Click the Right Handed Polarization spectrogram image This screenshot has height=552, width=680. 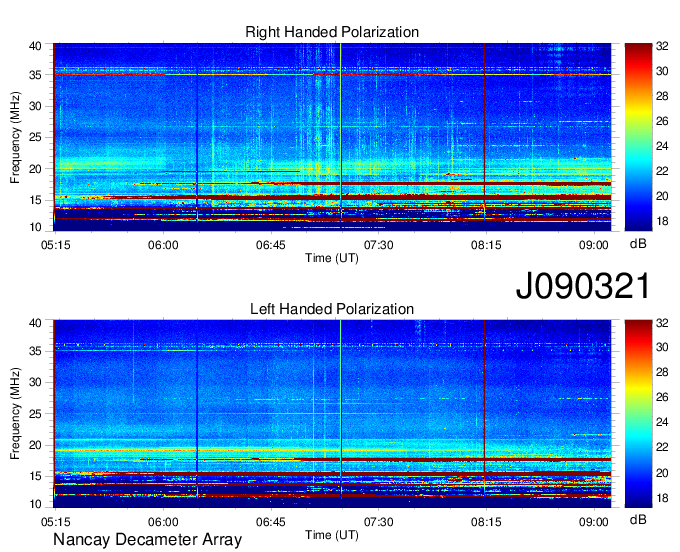[x=332, y=137]
